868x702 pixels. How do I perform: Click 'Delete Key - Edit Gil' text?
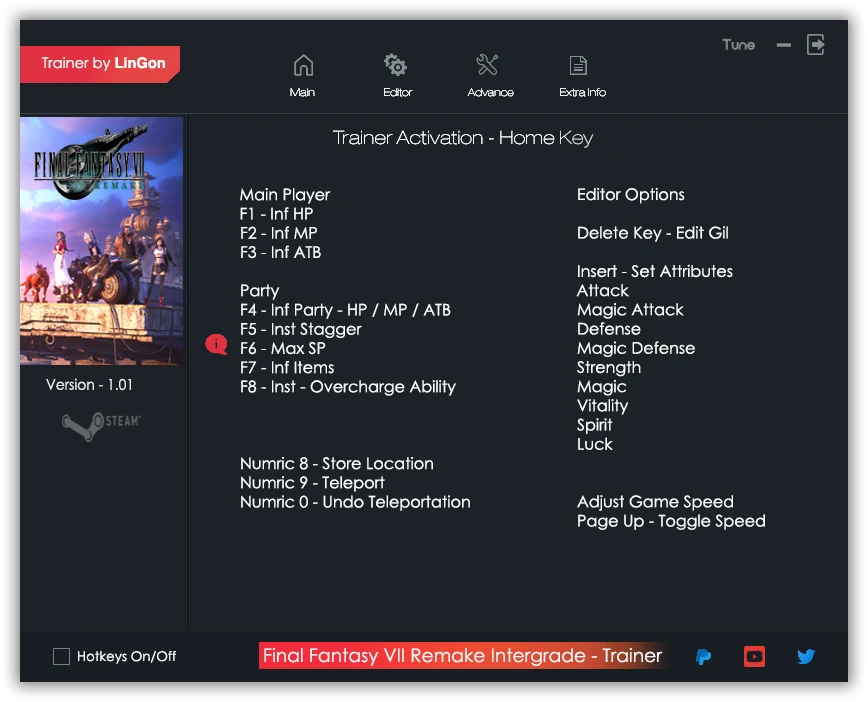[x=653, y=233]
